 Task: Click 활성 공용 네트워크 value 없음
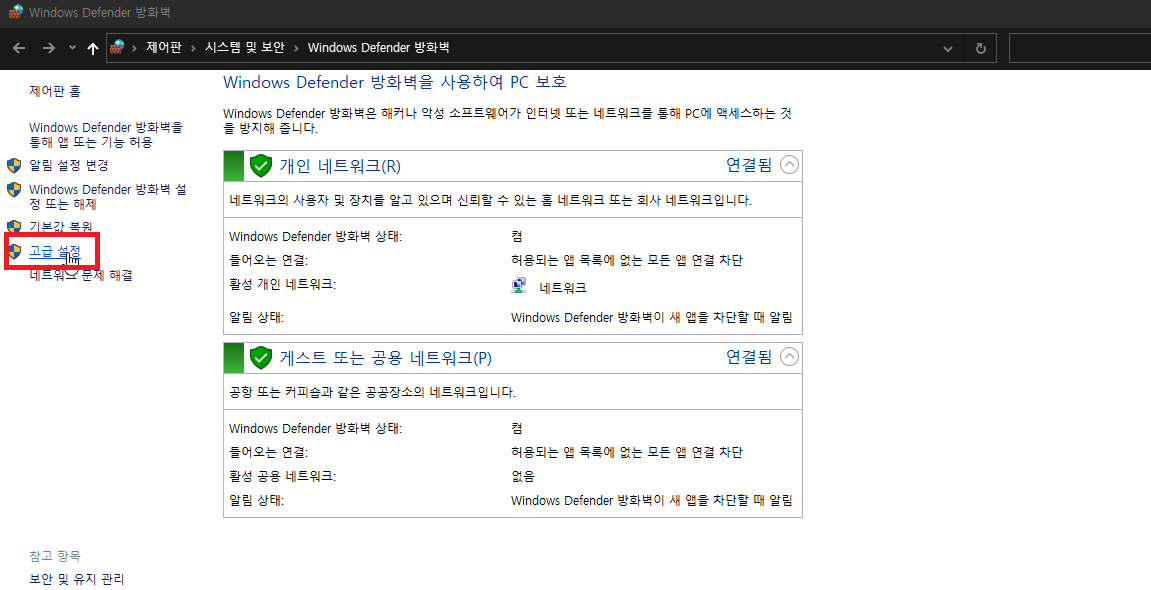(x=523, y=476)
